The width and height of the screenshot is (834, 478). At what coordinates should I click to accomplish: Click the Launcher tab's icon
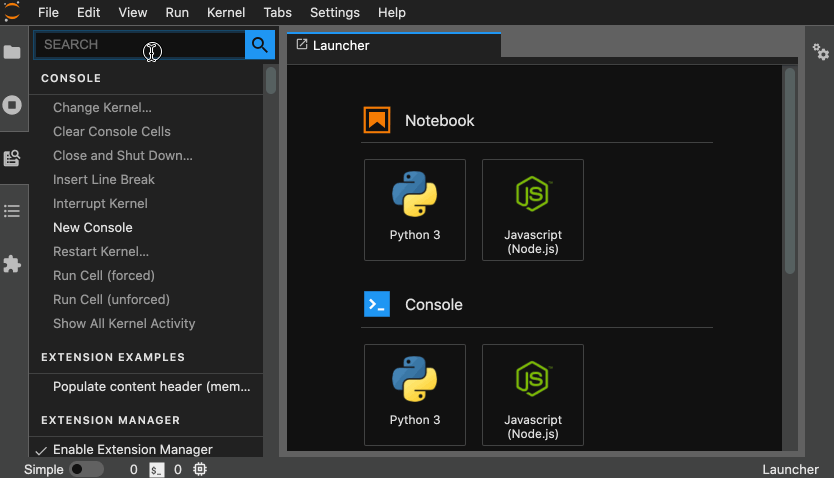tap(302, 45)
